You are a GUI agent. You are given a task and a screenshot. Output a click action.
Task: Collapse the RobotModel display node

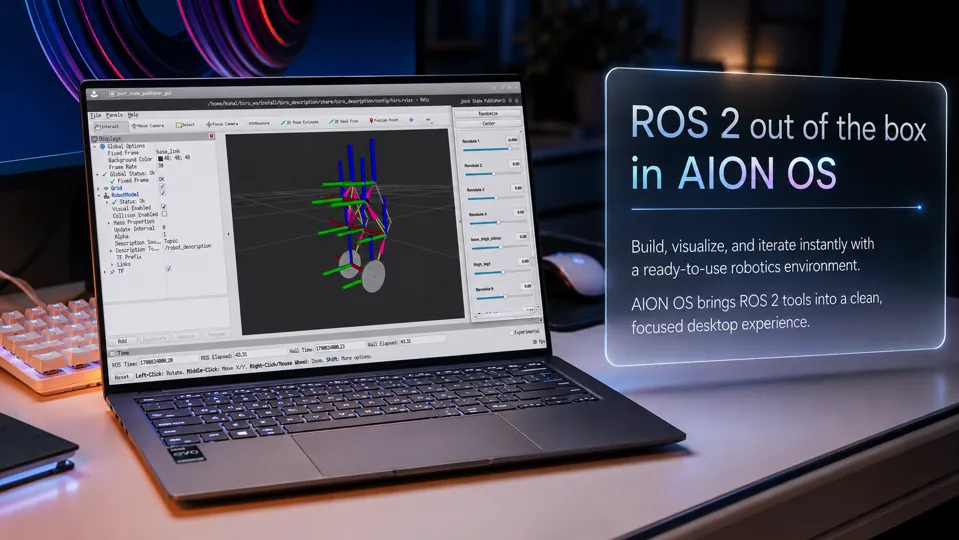(x=99, y=196)
